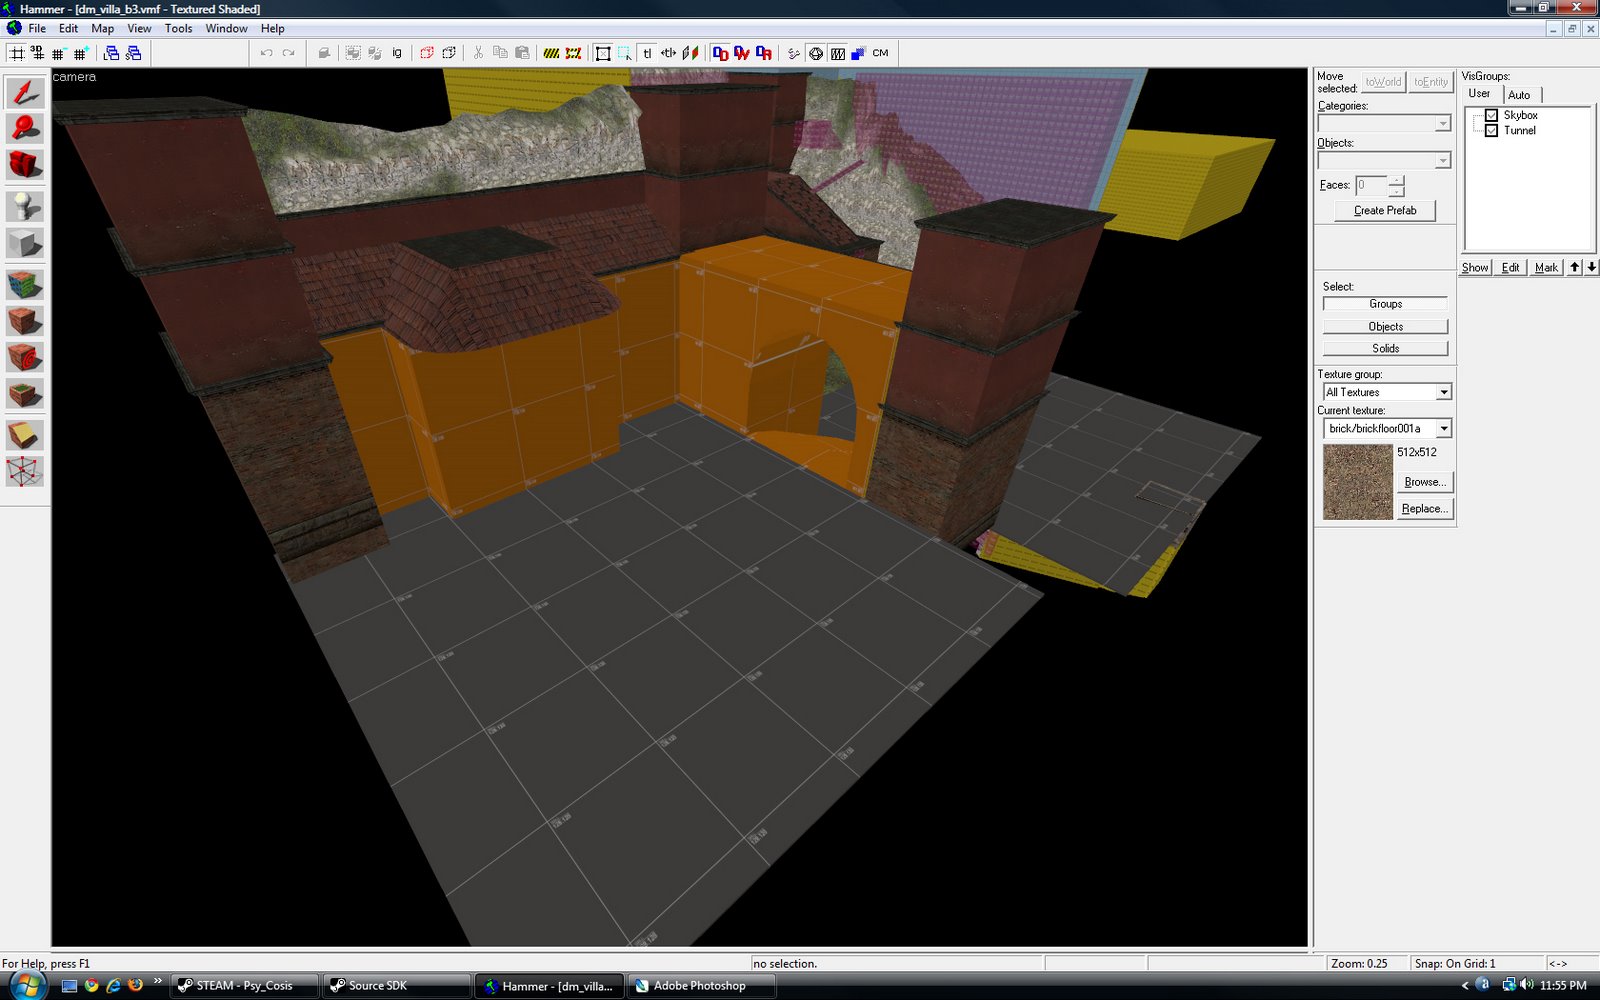Move visgroup up with up arrow
This screenshot has height=1000, width=1600.
(x=1575, y=267)
